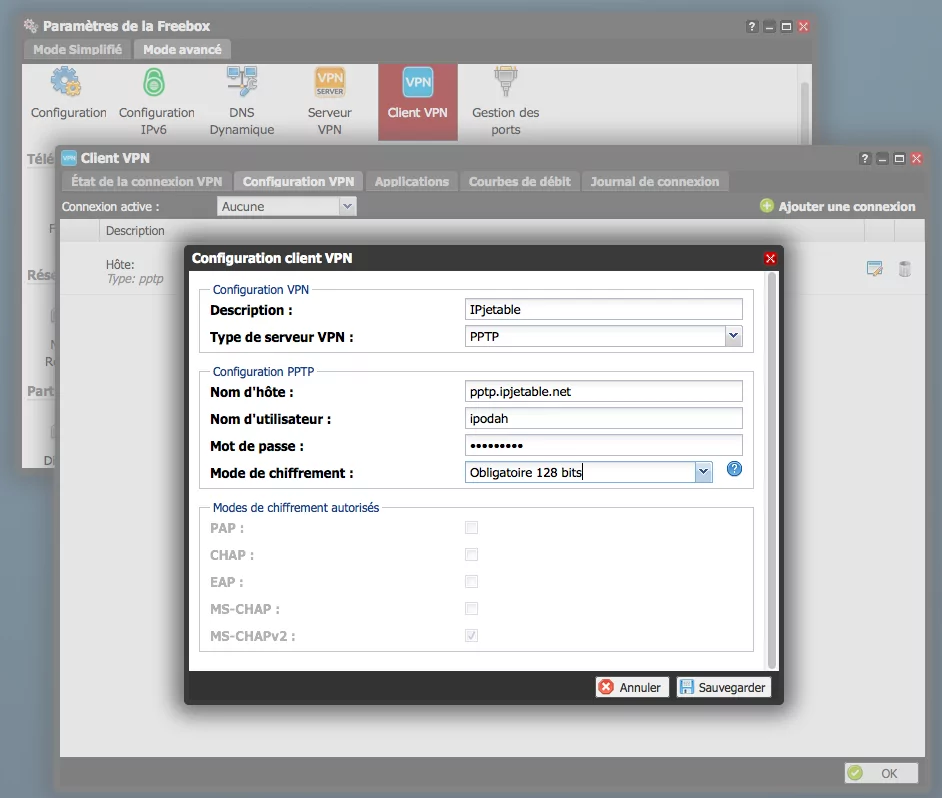Viewport: 942px width, 798px height.
Task: Open Configuration IPv6 padlock icon
Action: coord(155,83)
